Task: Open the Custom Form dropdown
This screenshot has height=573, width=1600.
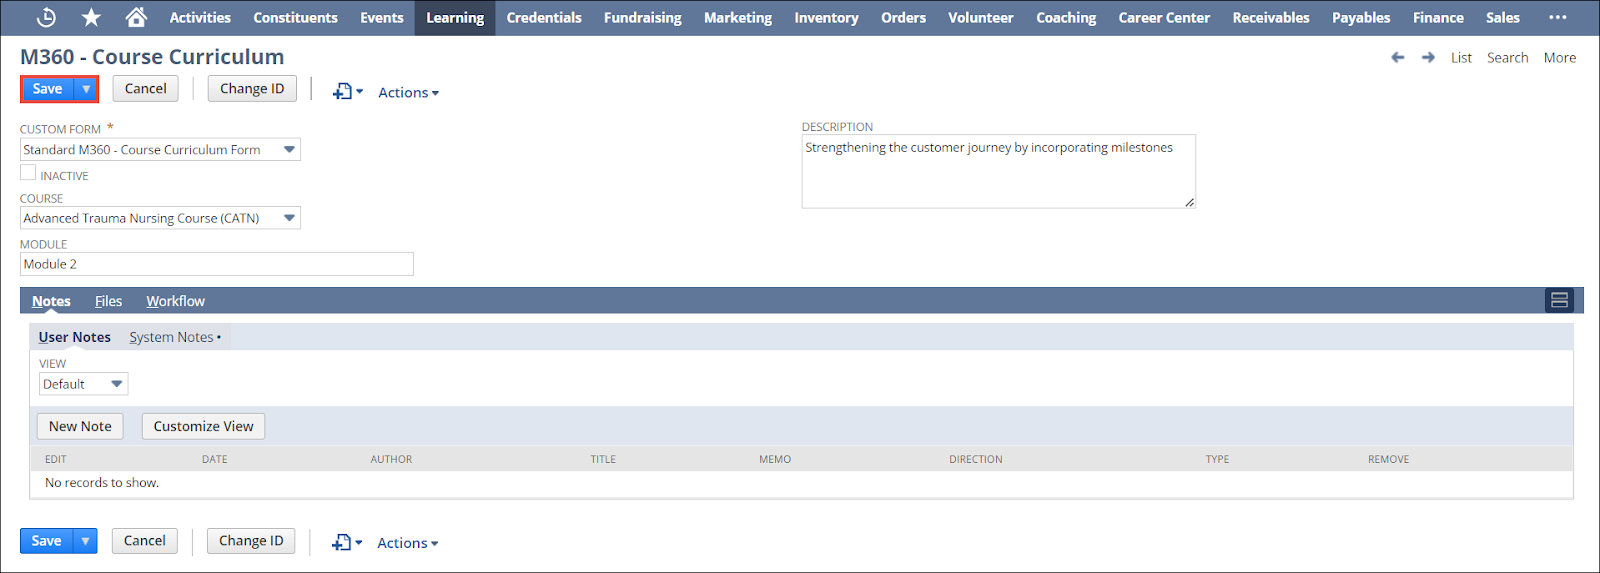Action: pyautogui.click(x=289, y=150)
